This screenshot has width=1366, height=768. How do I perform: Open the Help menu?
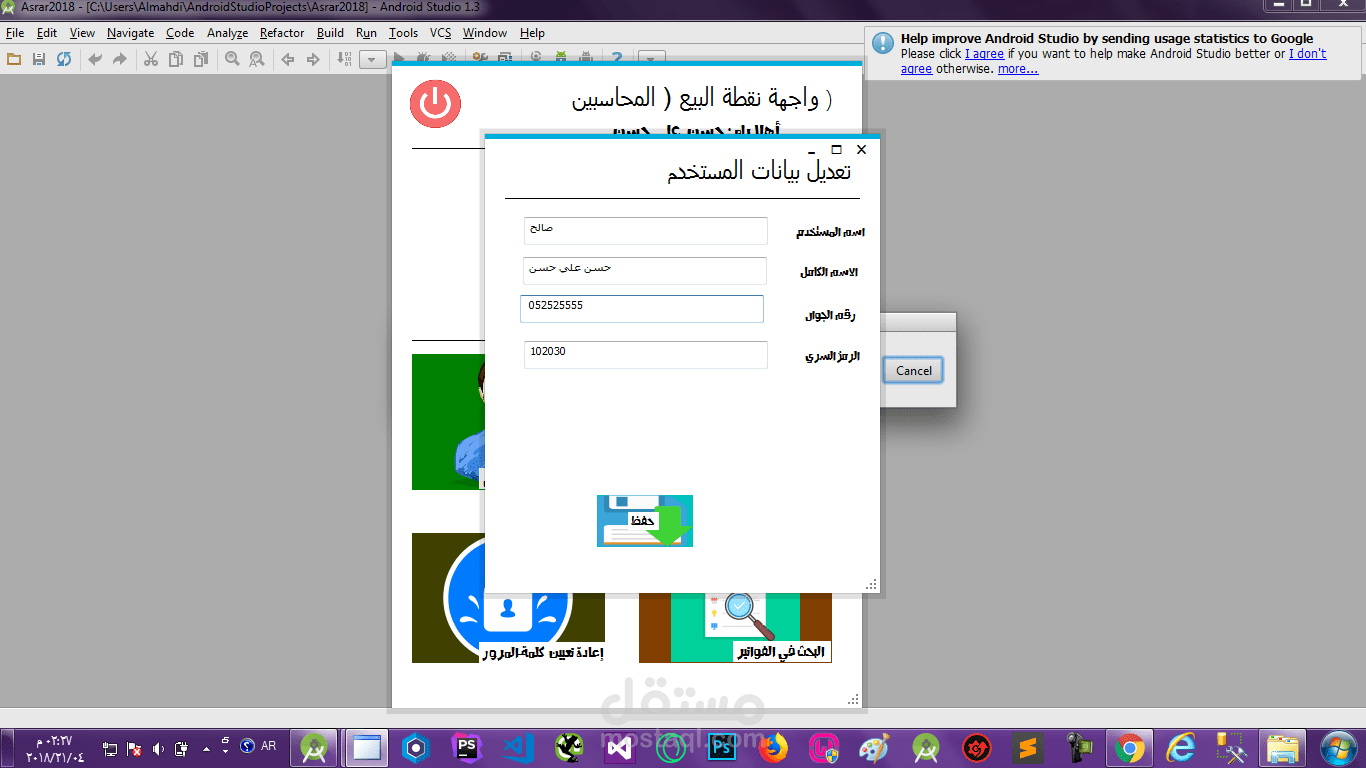click(x=532, y=33)
